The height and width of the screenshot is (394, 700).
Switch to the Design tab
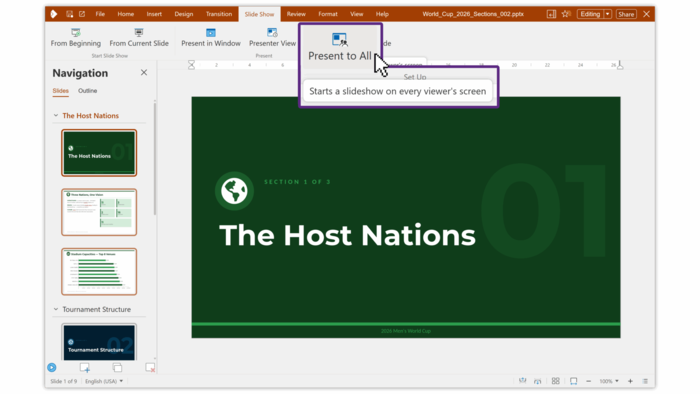(x=183, y=14)
